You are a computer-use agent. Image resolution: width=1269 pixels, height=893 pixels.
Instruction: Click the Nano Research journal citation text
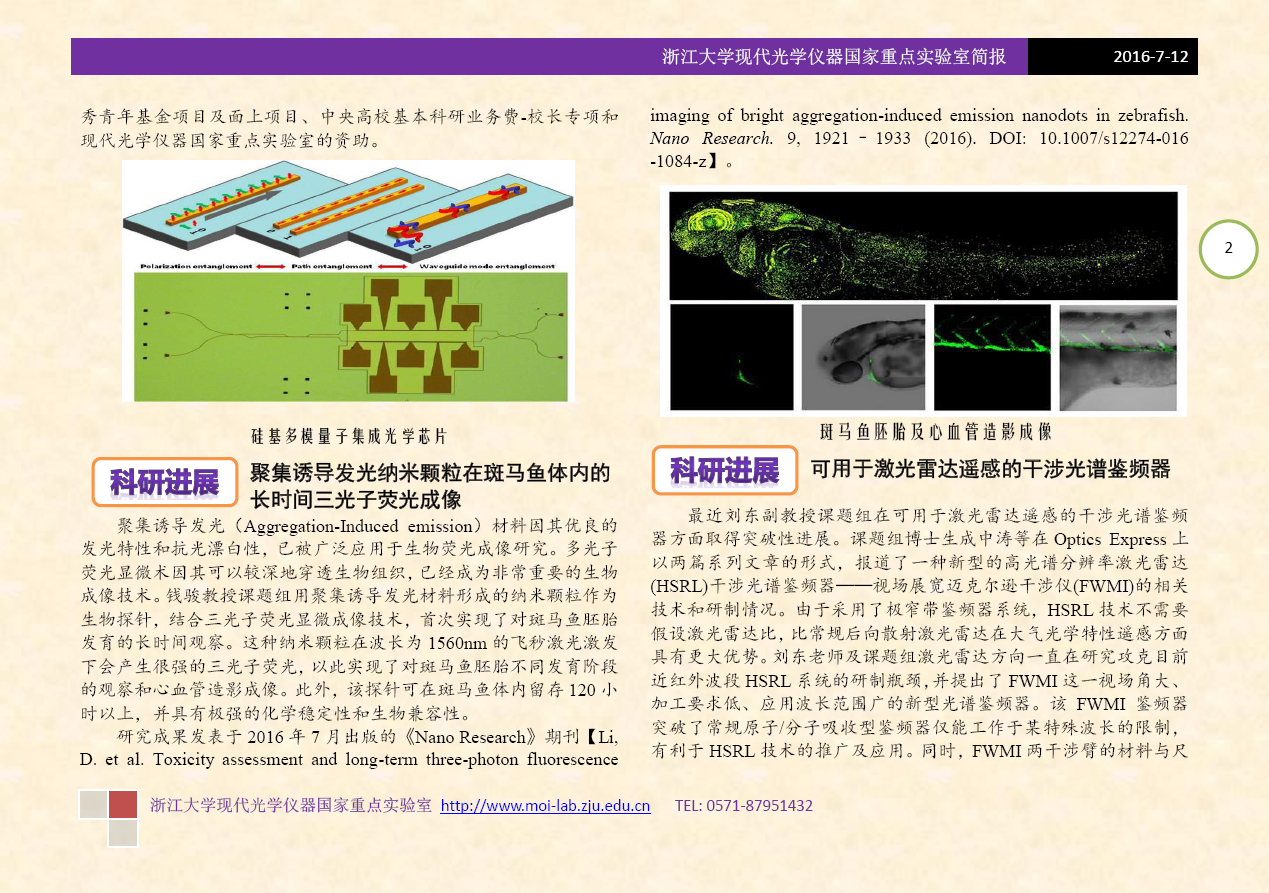pyautogui.click(x=711, y=138)
